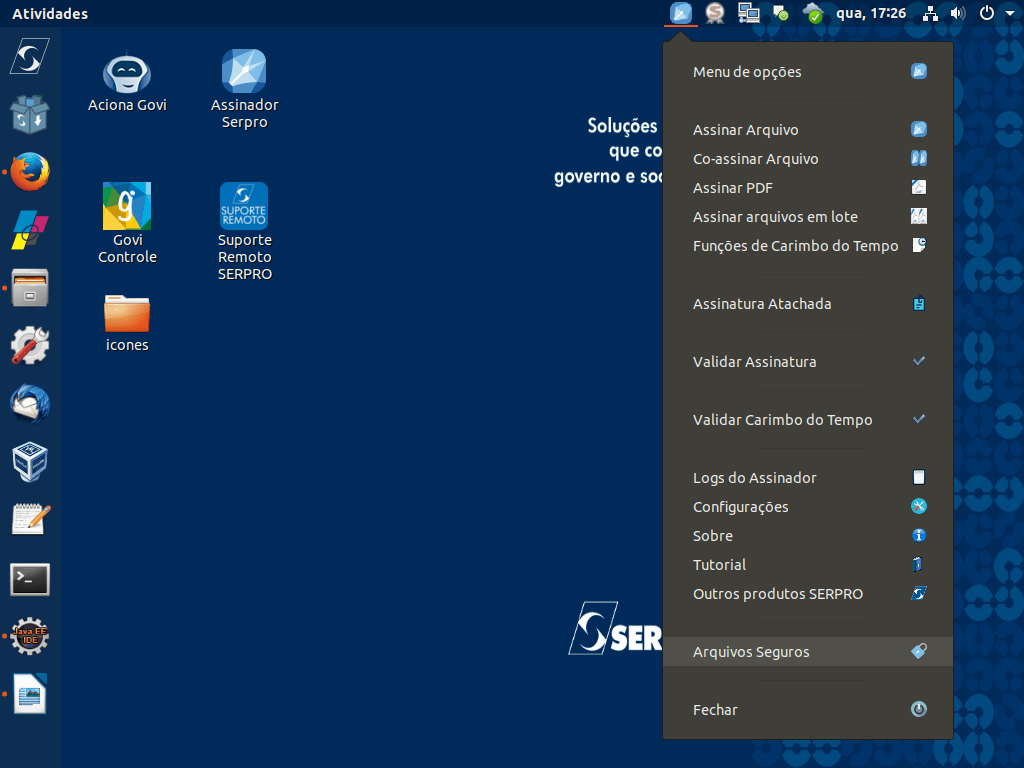Select Assinar PDF option
Viewport: 1024px width, 768px height.
[x=733, y=188]
